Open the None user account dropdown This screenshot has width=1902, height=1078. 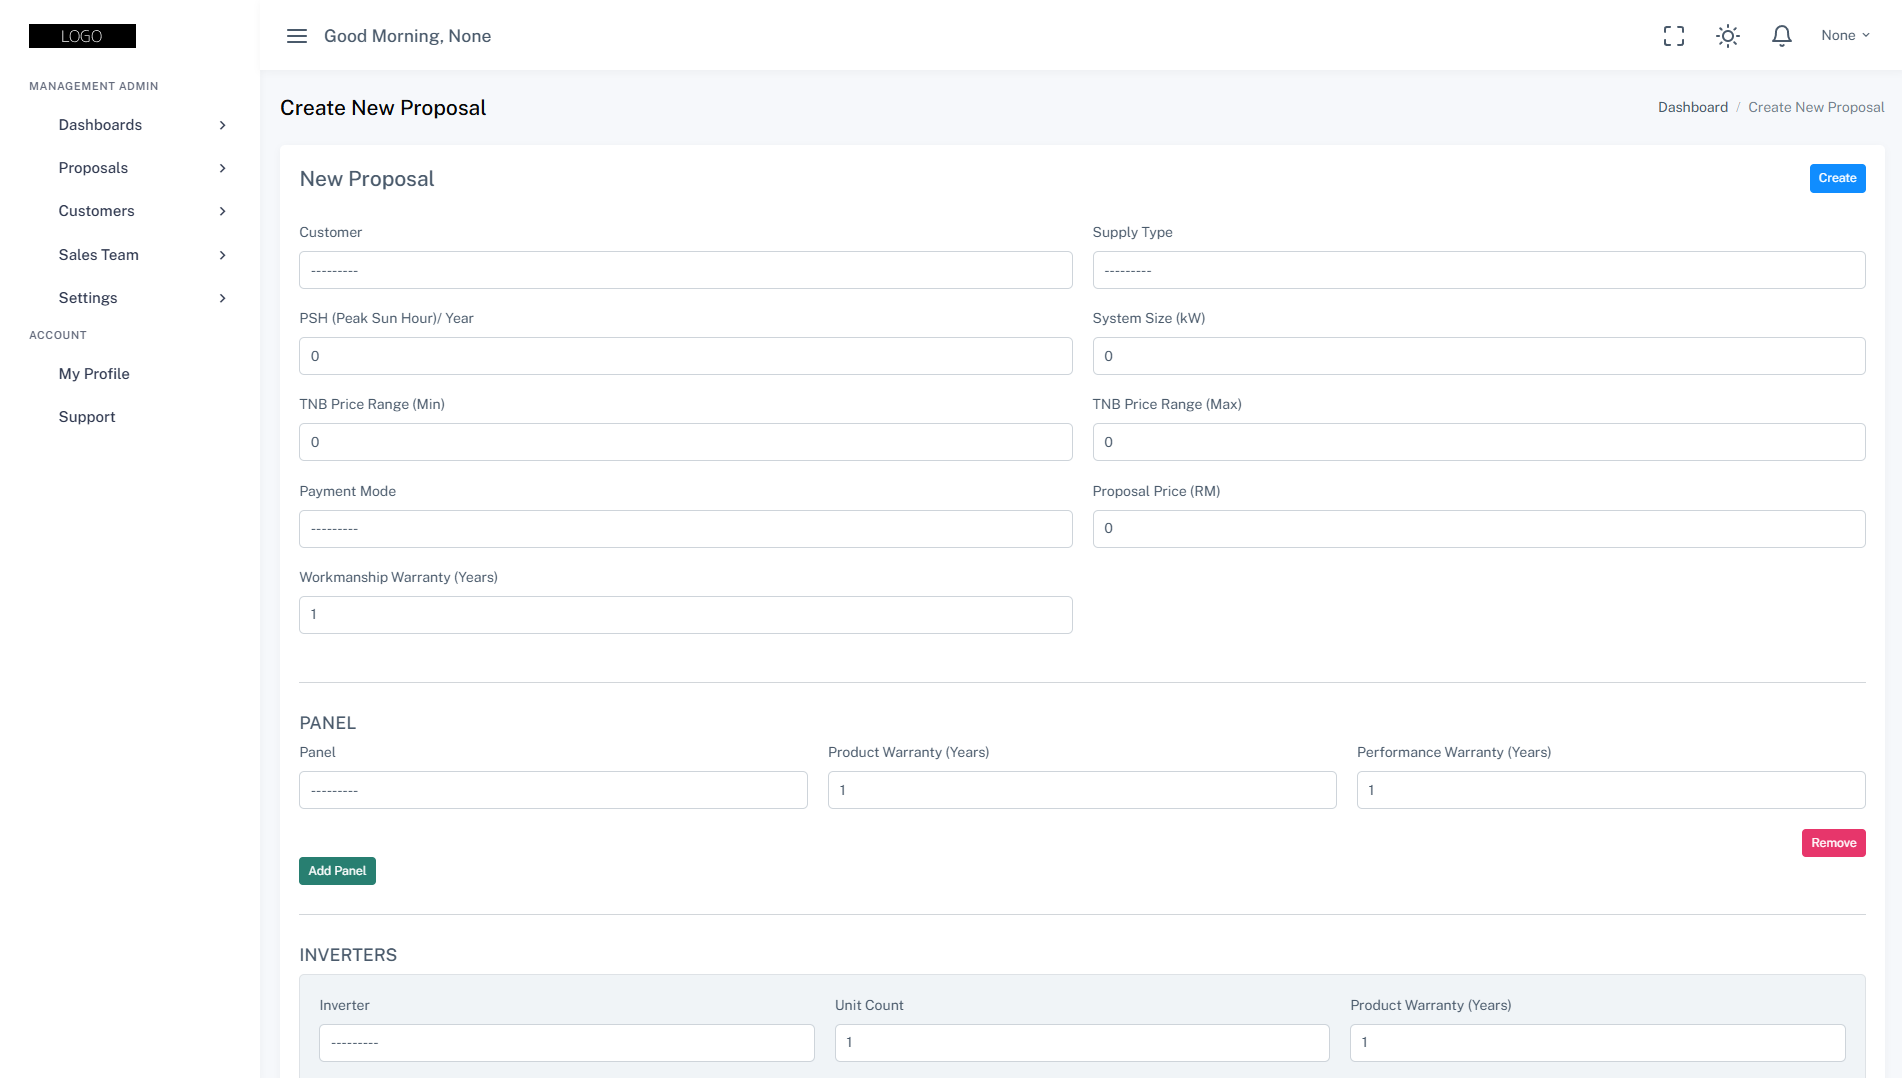coord(1844,36)
